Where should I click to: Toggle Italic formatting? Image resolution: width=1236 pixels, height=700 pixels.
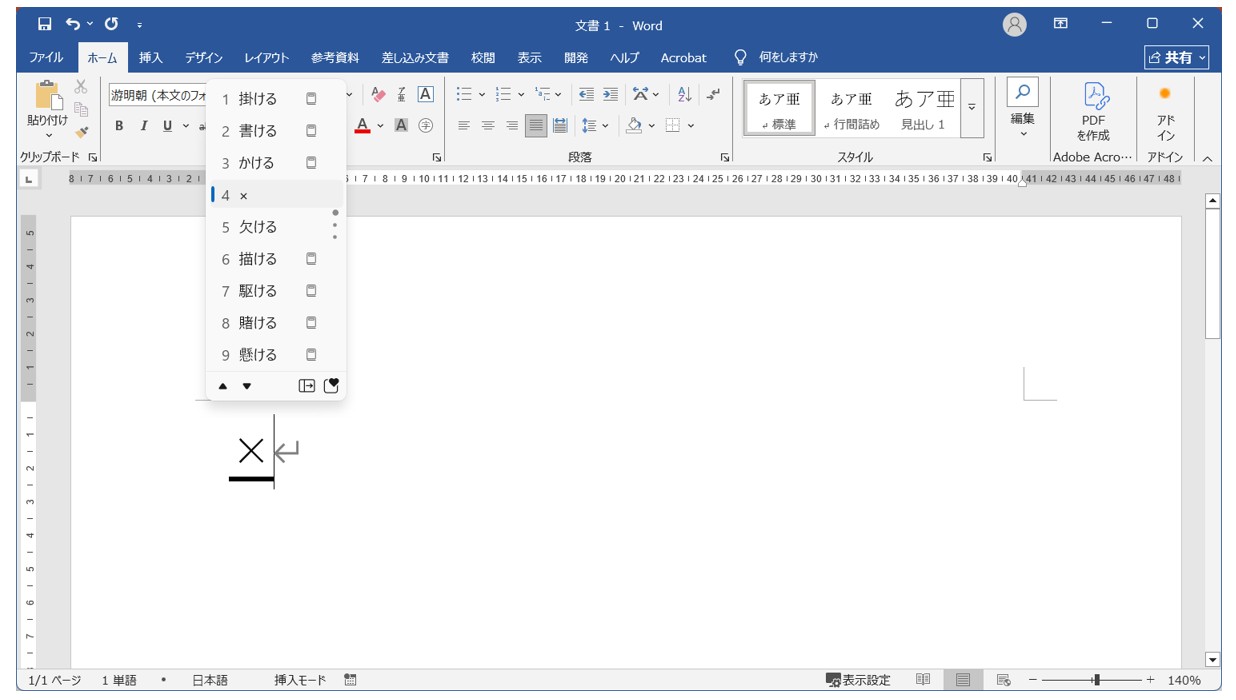143,125
